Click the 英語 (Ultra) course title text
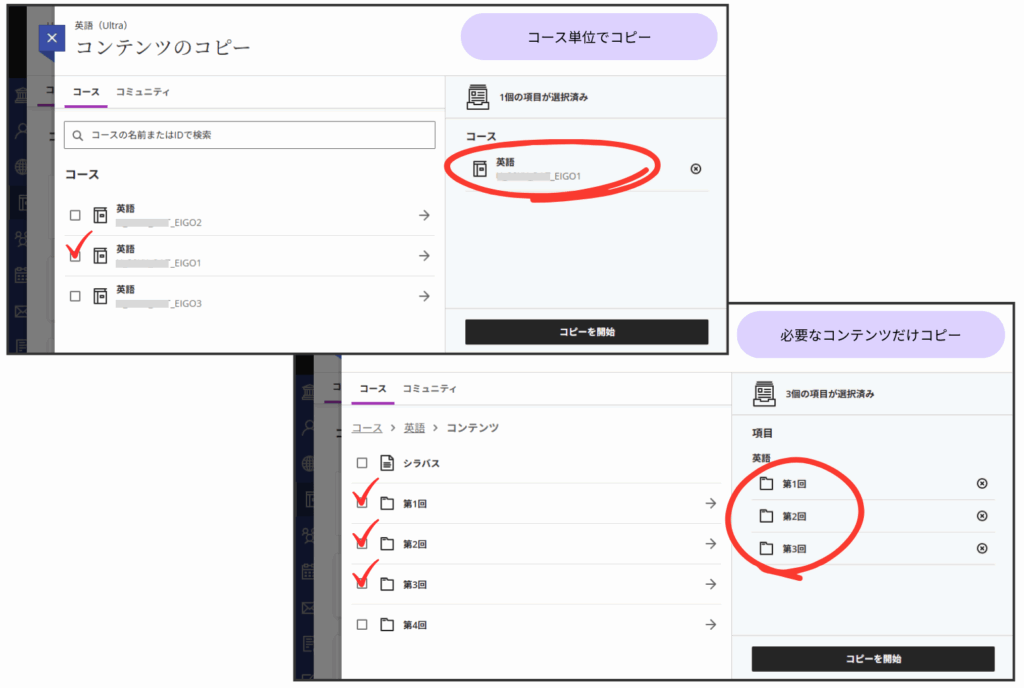The height and width of the screenshot is (688, 1024). (101, 25)
